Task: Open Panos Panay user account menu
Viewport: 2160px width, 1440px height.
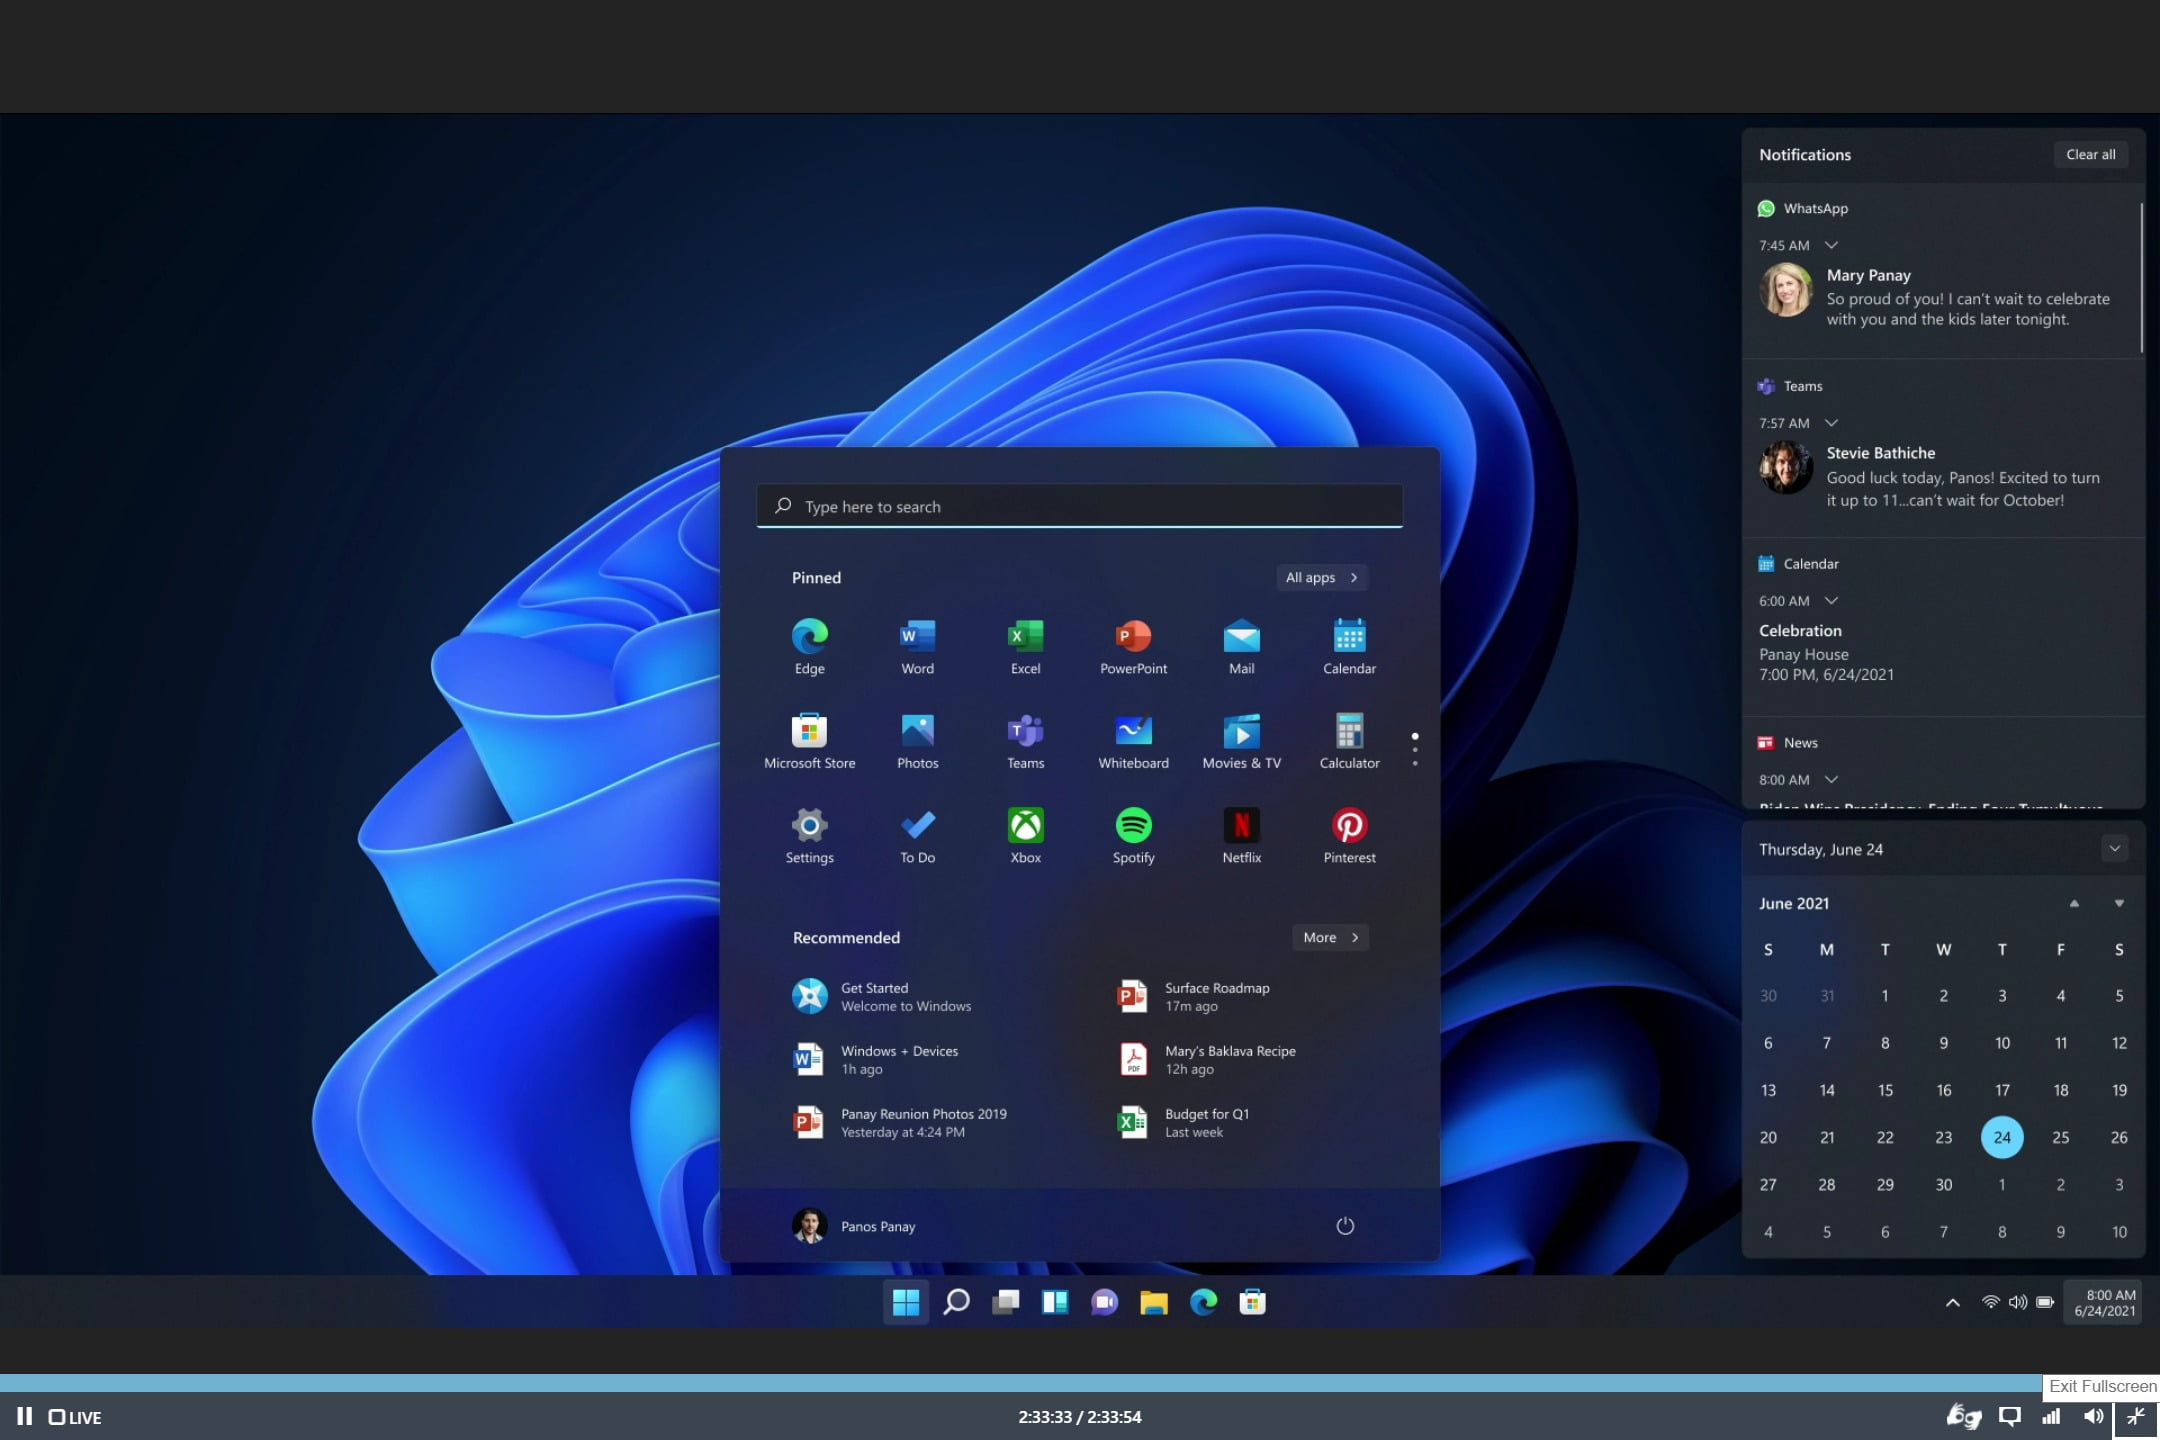Action: 854,1226
